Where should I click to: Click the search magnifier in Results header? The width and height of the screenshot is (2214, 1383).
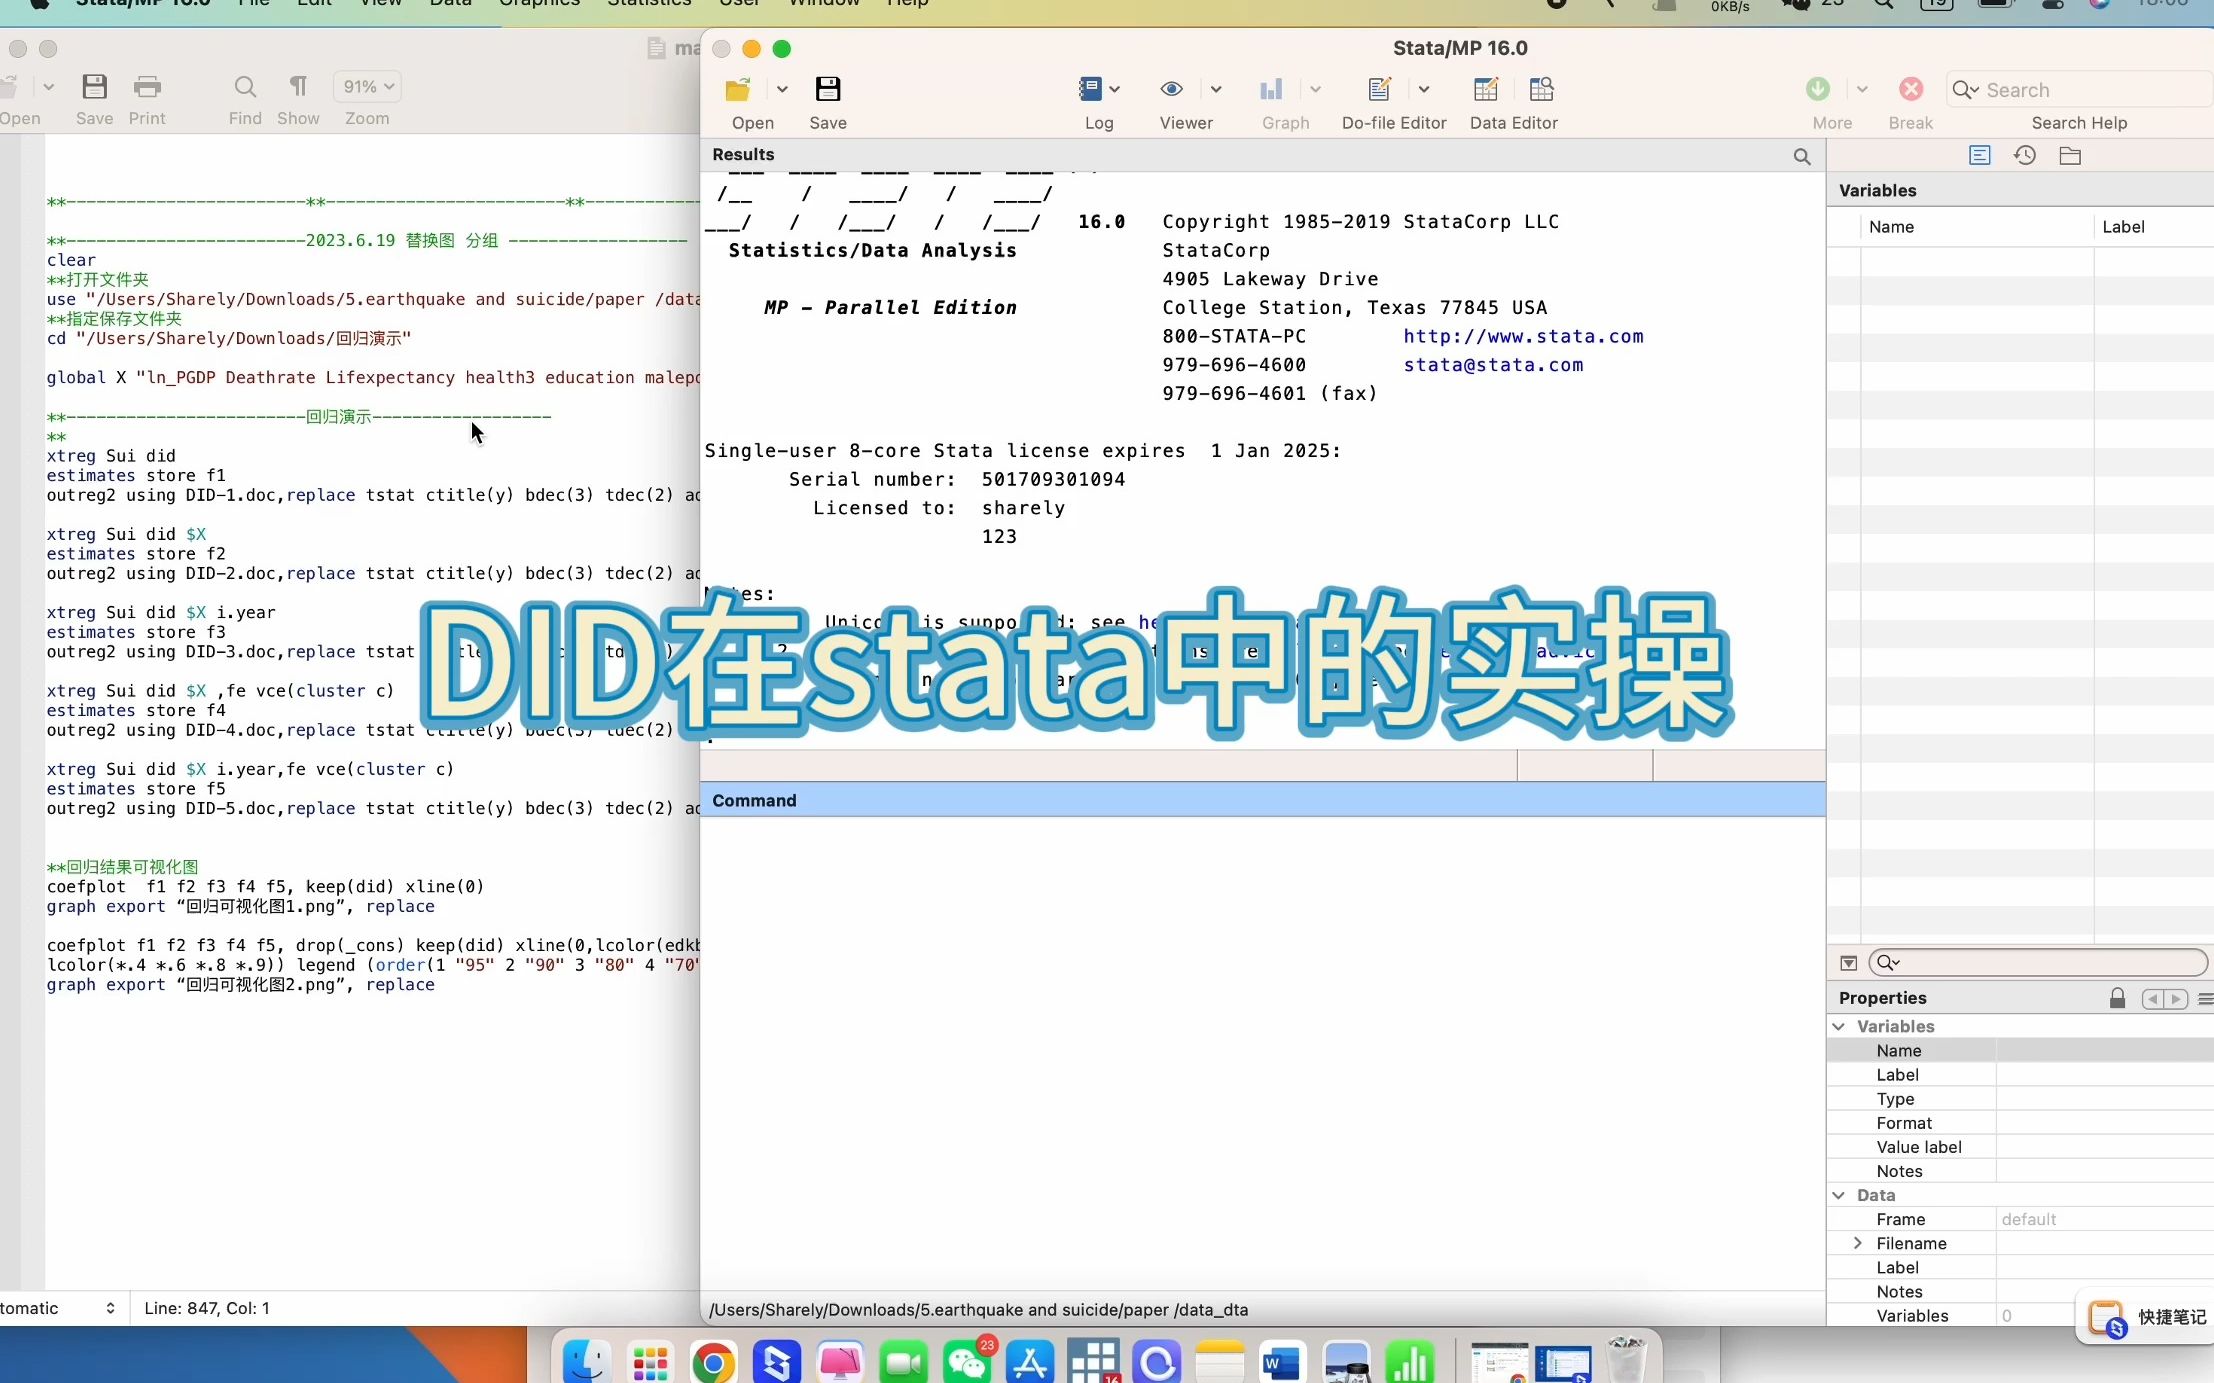click(x=1801, y=156)
